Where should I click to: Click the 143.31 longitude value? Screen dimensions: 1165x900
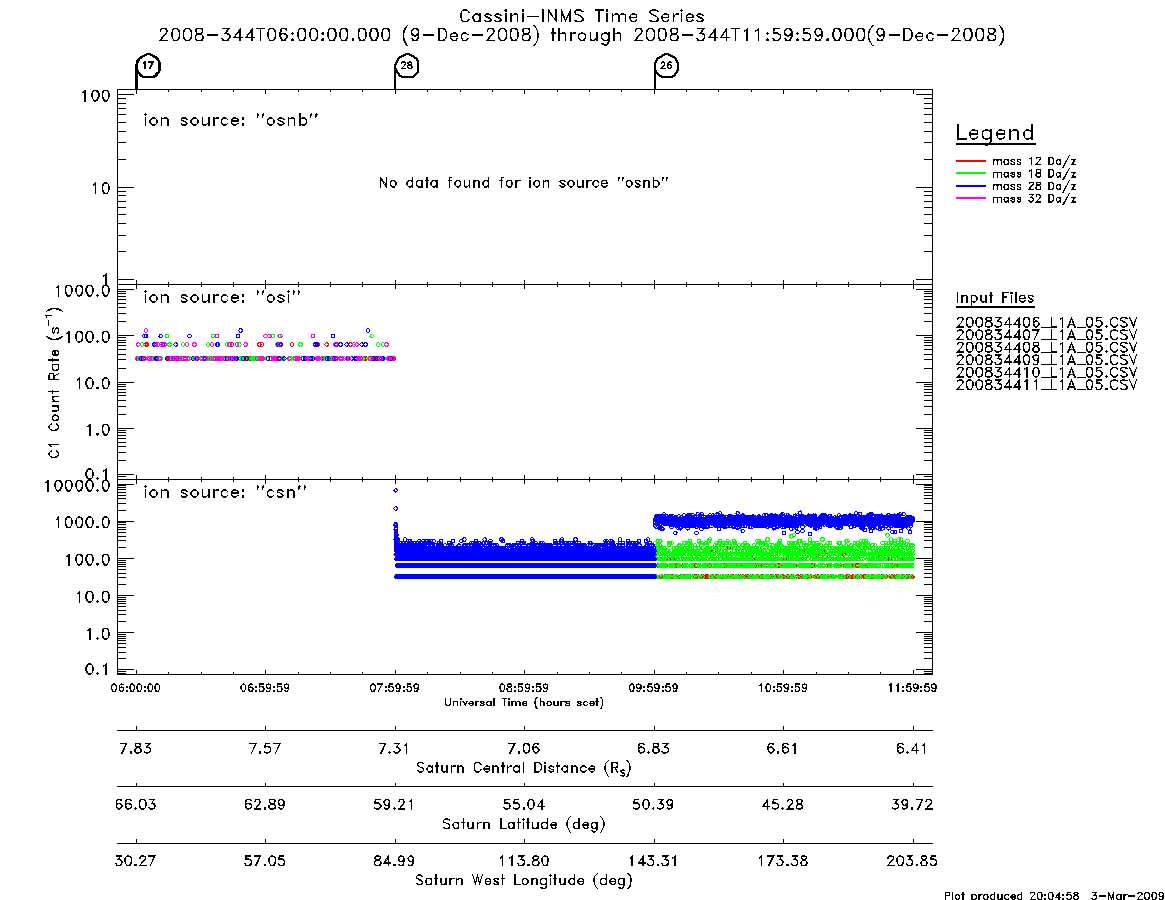coord(653,861)
